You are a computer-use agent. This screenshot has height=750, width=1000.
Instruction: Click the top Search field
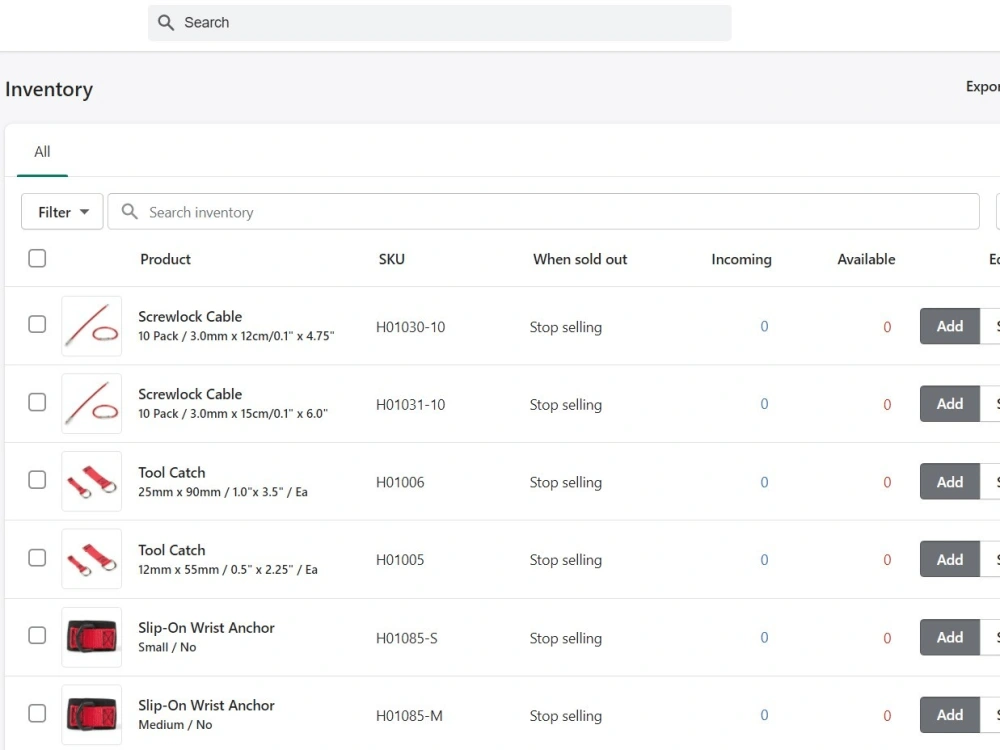[439, 23]
